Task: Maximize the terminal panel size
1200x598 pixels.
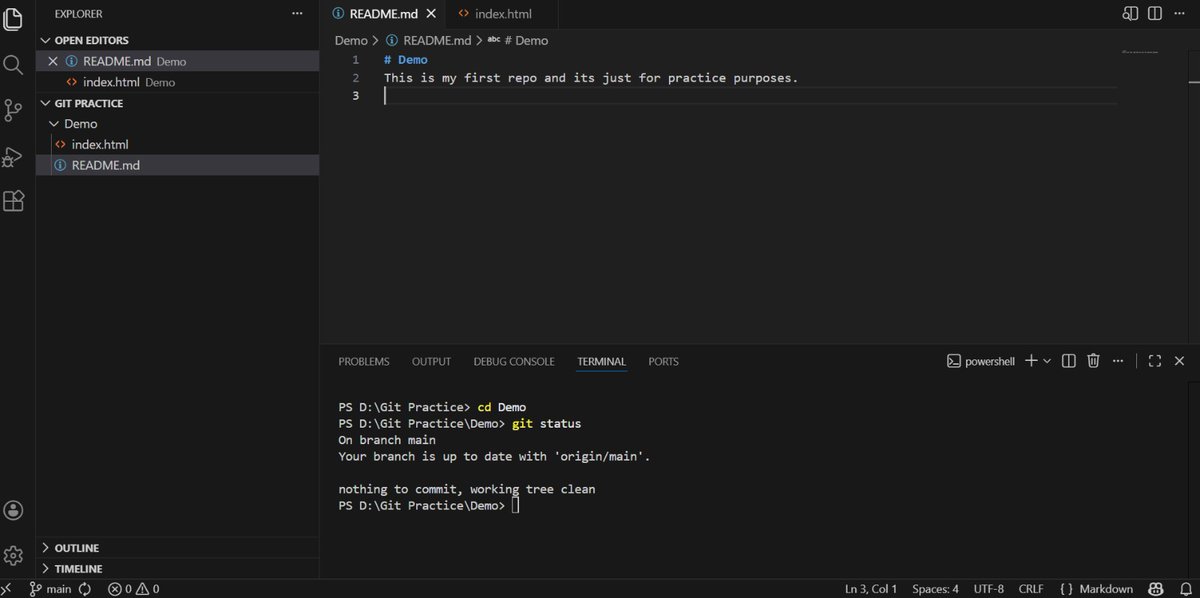Action: click(1155, 361)
